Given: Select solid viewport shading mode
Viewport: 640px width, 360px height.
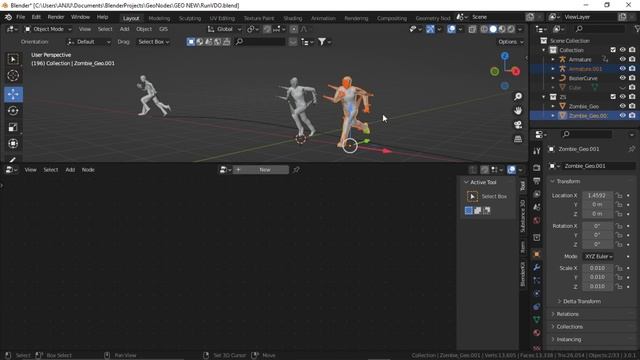Looking at the screenshot, I should pos(493,29).
